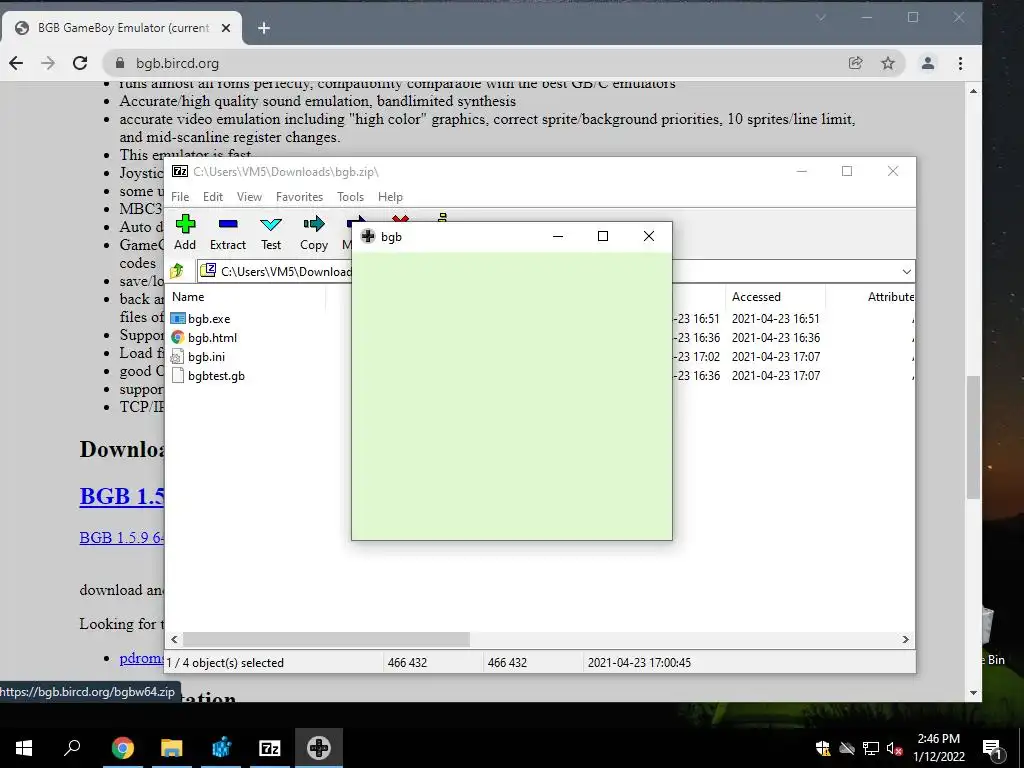
Task: Open the notification center icon
Action: click(x=992, y=748)
